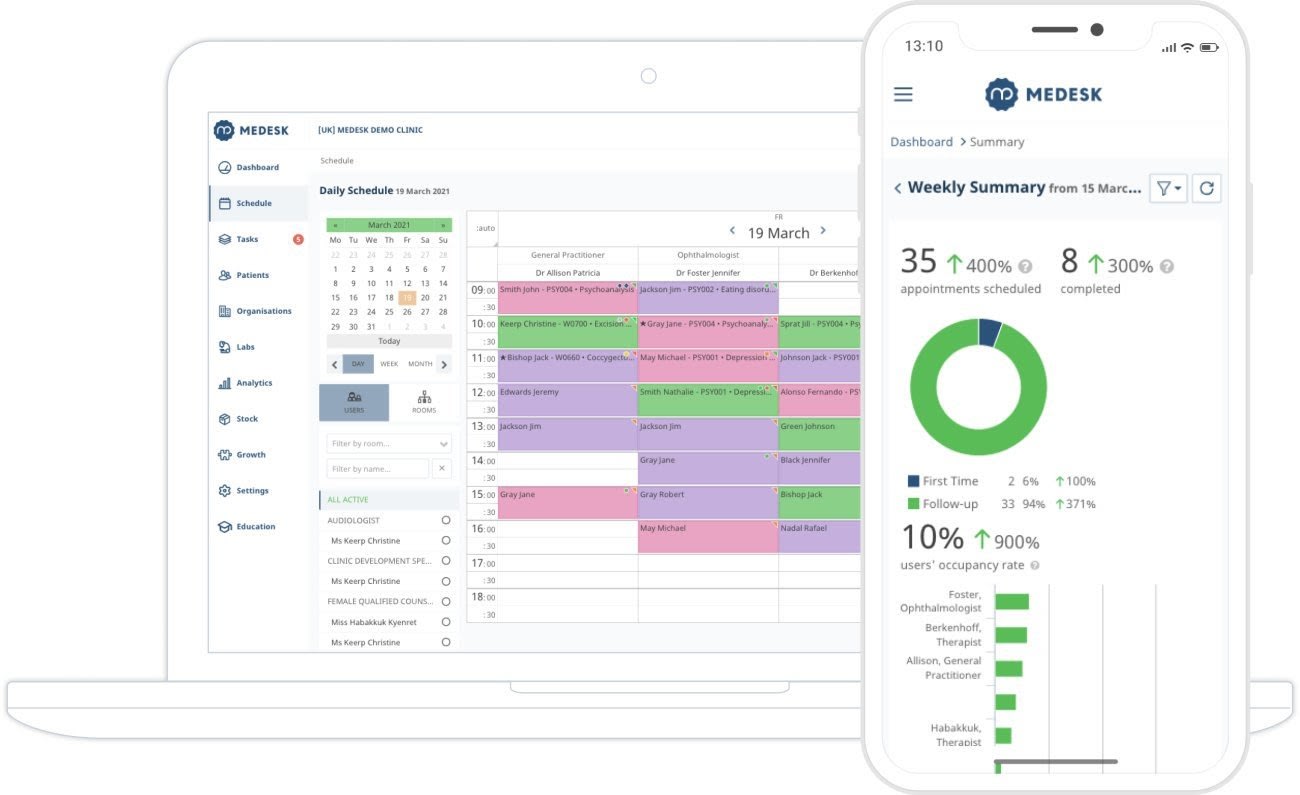Refresh the Weekly Summary report
This screenshot has height=795, width=1300.
(x=1206, y=188)
